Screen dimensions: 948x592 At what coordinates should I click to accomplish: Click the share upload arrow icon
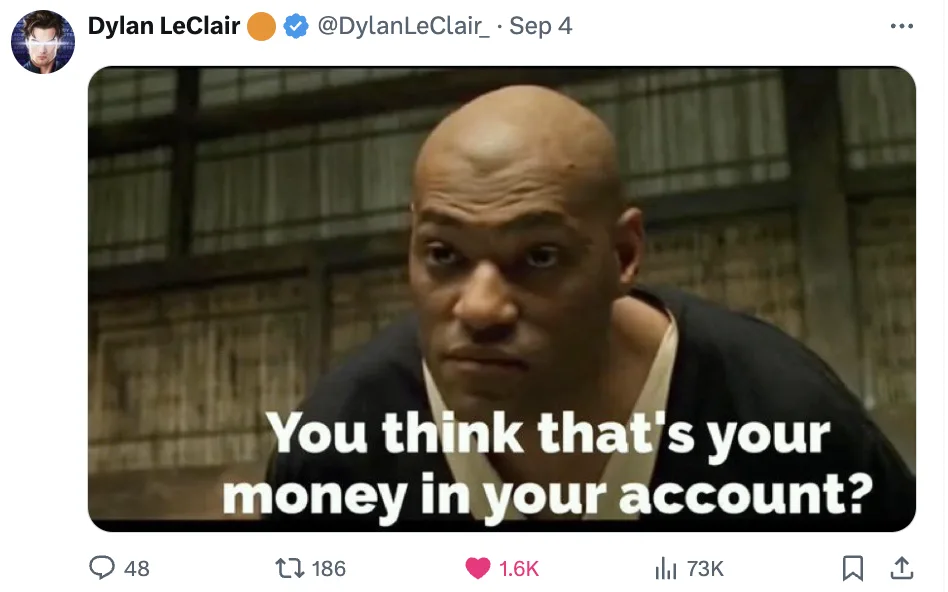(901, 568)
